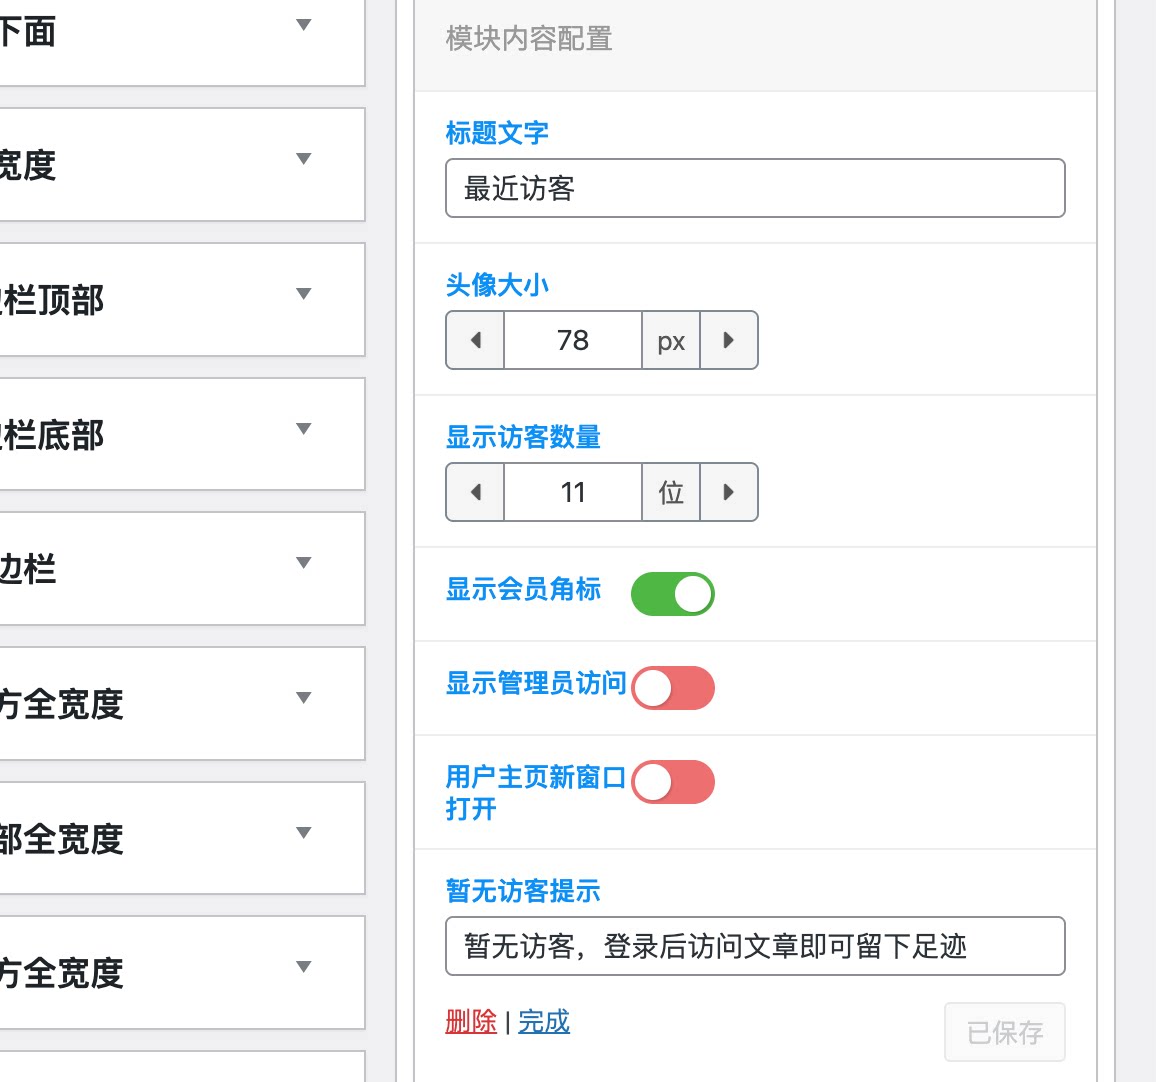Screen dimensions: 1156x1082
Task: Click the 显示访客数量 label
Action: coord(523,437)
